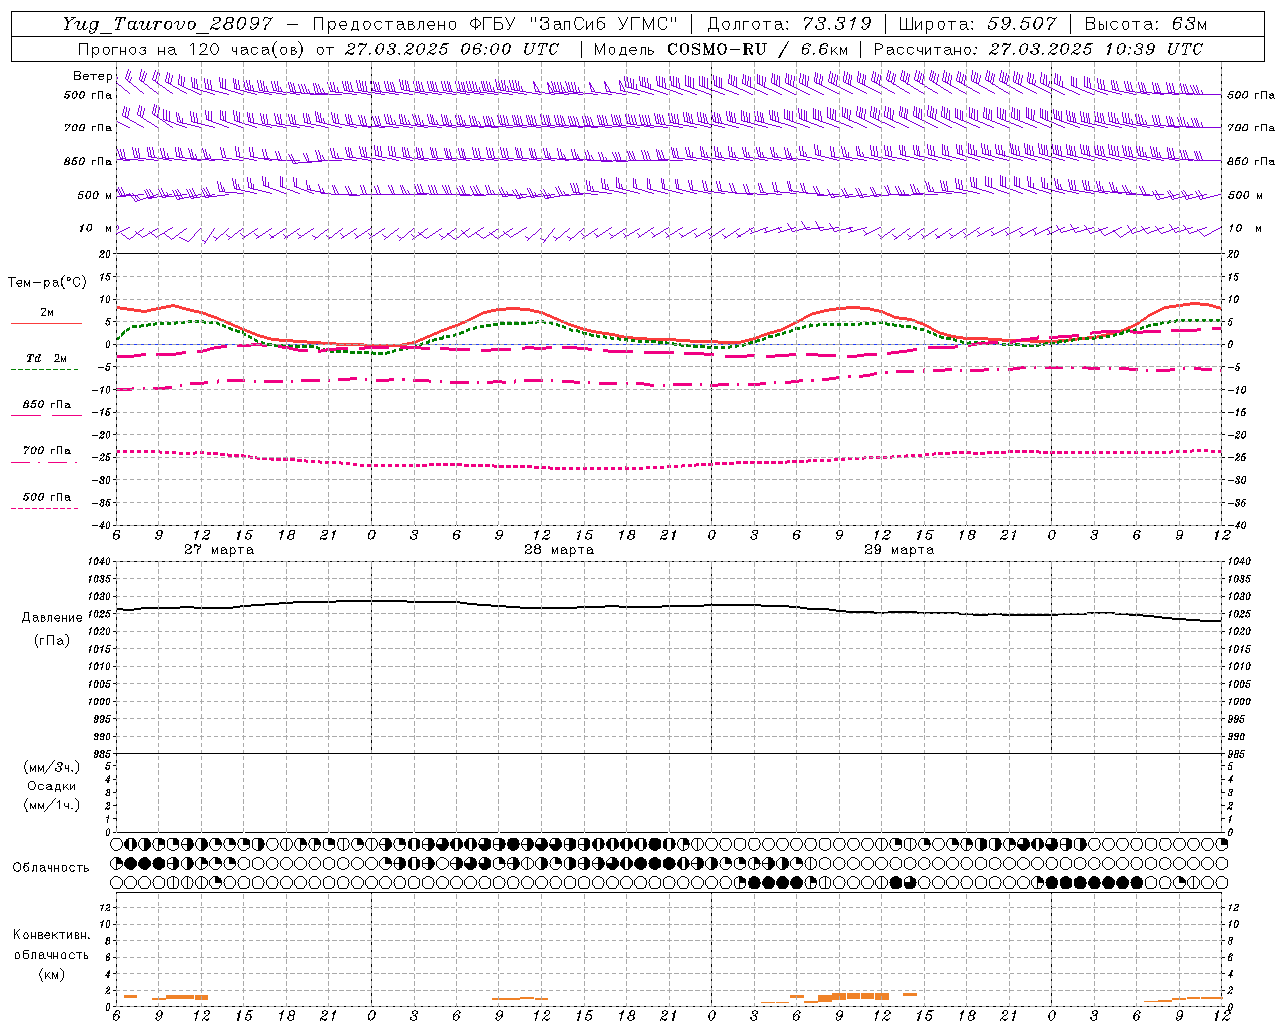Click the Давление panel label
This screenshot has width=1280, height=1024.
[52, 618]
